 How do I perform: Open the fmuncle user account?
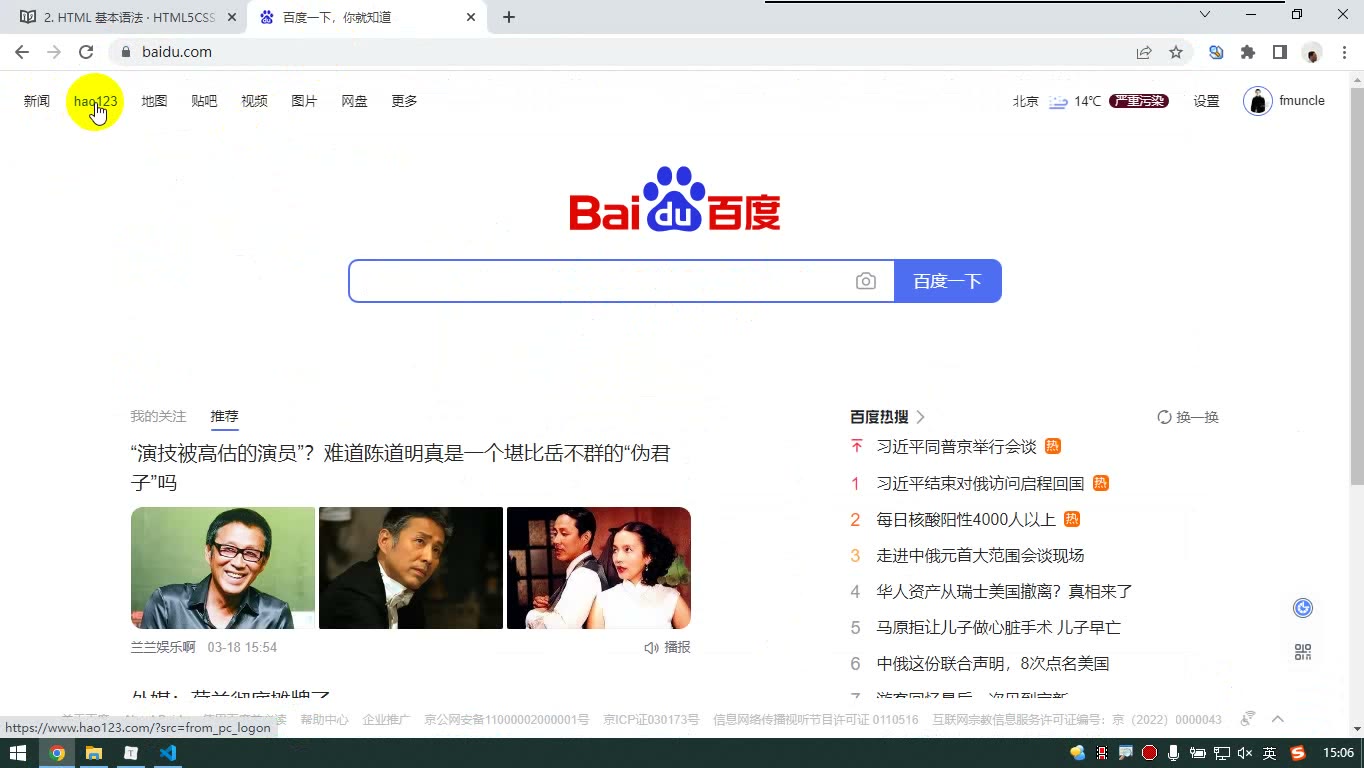(x=1284, y=101)
